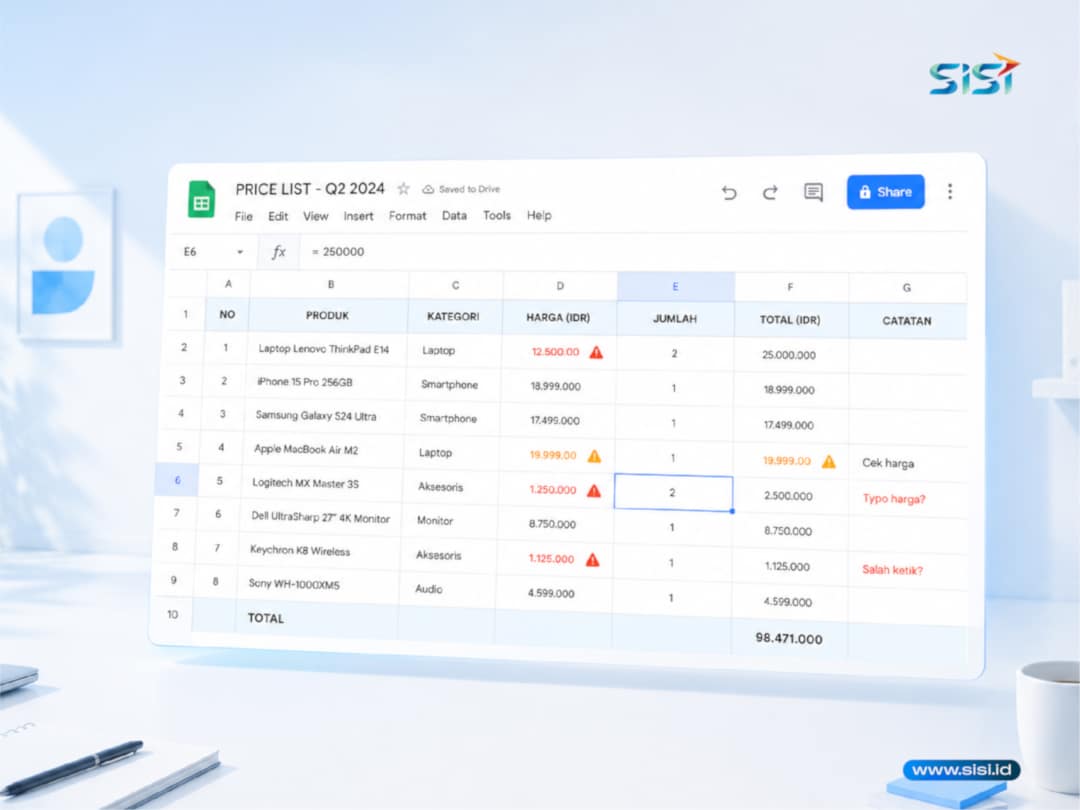Viewport: 1080px width, 810px height.
Task: Click the selected cell E6 containing 2
Action: [673, 492]
